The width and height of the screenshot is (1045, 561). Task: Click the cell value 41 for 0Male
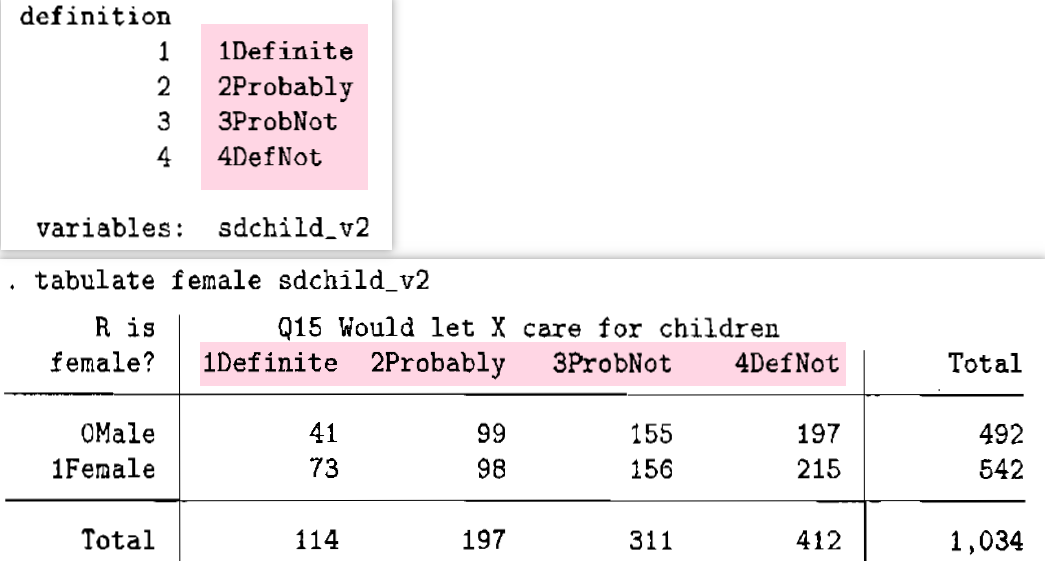(324, 434)
